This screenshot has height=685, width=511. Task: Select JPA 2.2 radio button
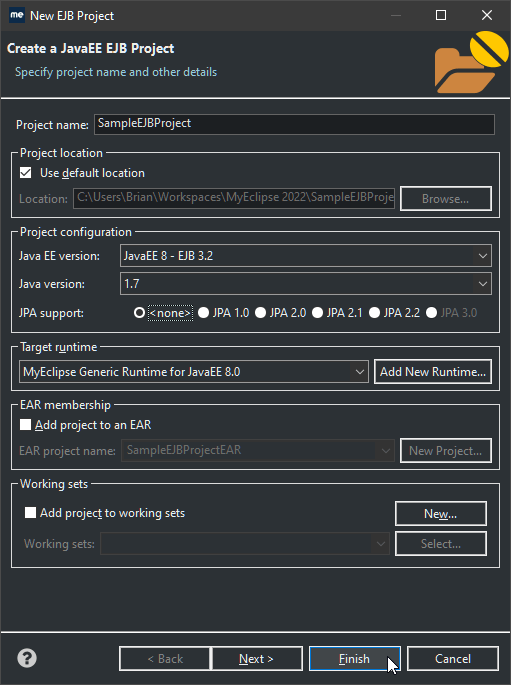(374, 313)
